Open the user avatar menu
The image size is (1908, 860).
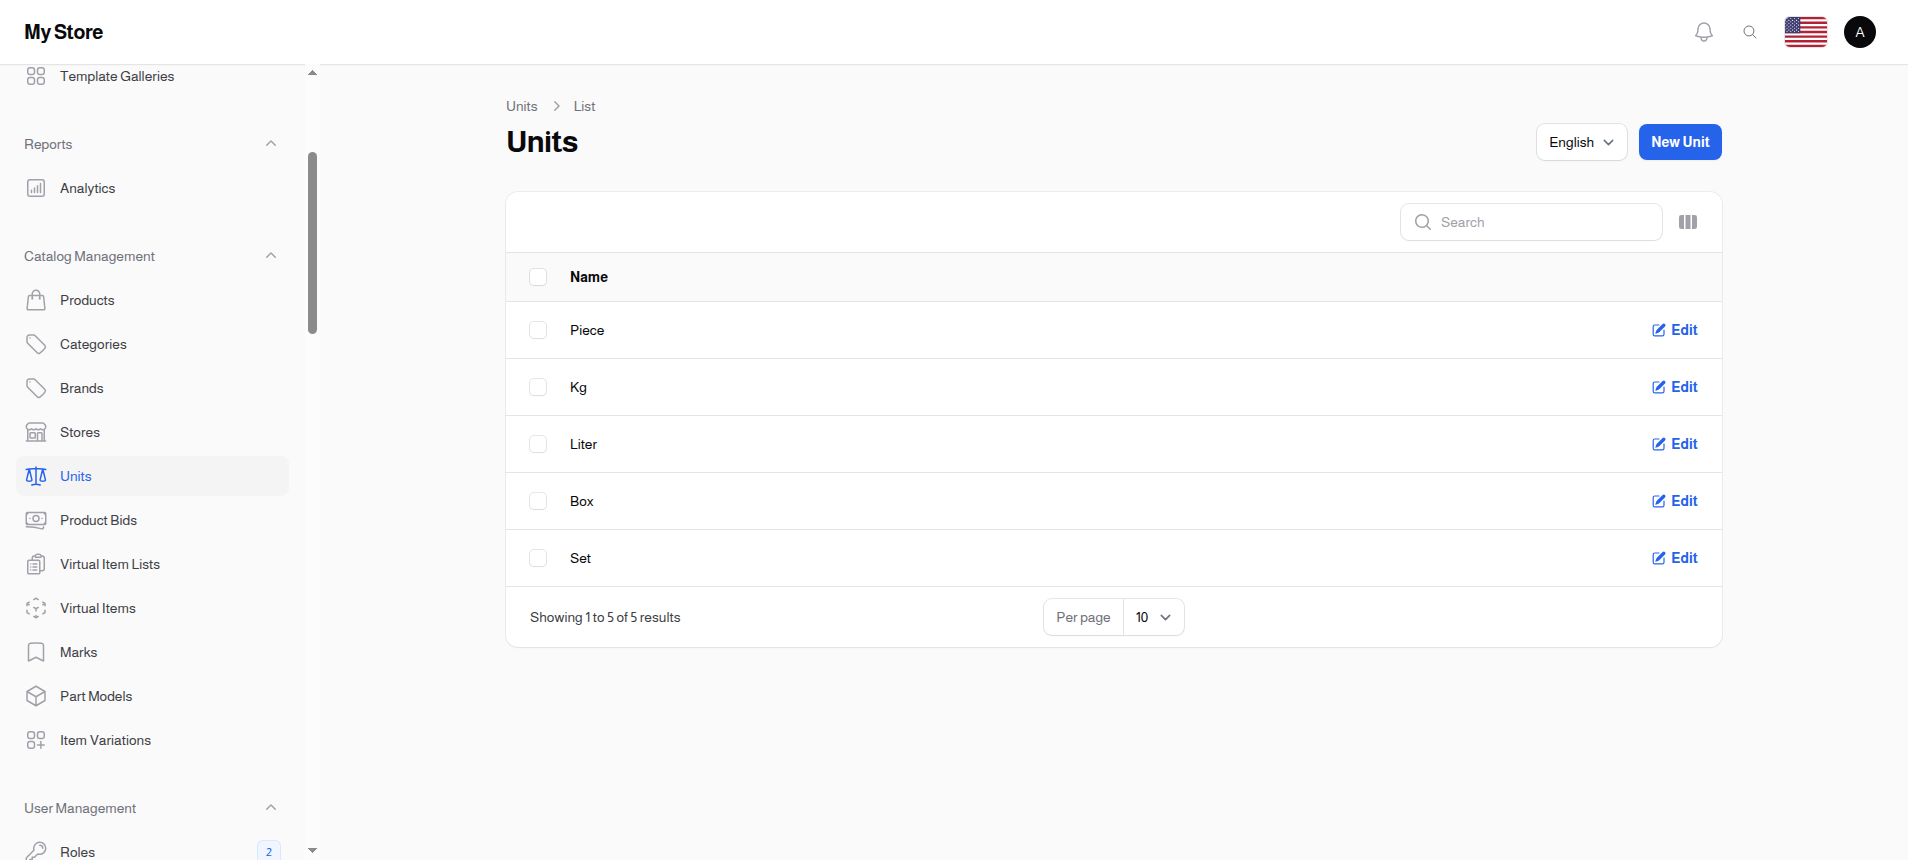click(x=1859, y=32)
